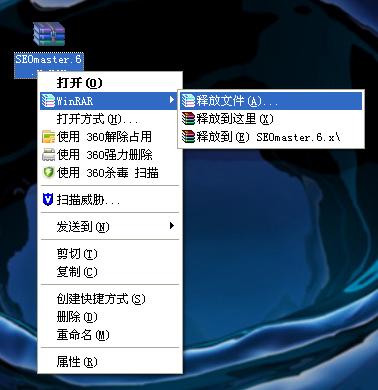The image size is (378, 390).
Task: Choose 复制(C) from the menu
Action: 110,272
